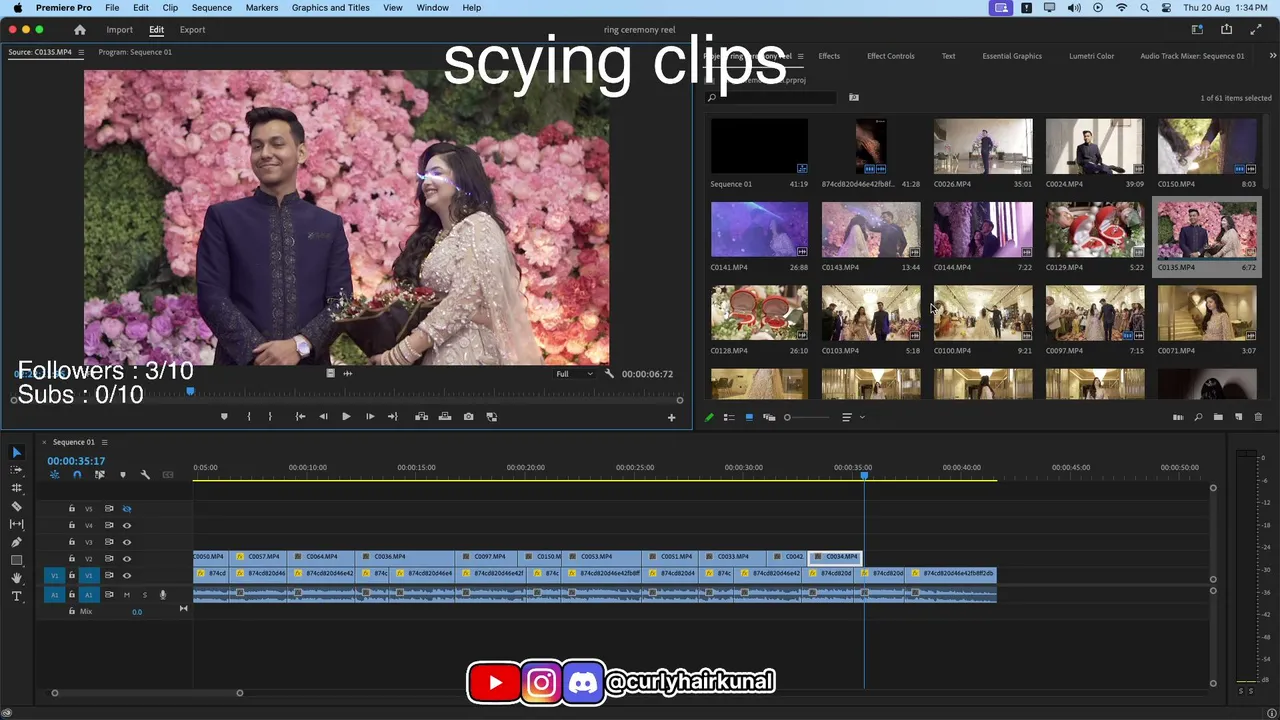Click the New Item icon in Project panel
1280x720 pixels.
coord(1238,417)
